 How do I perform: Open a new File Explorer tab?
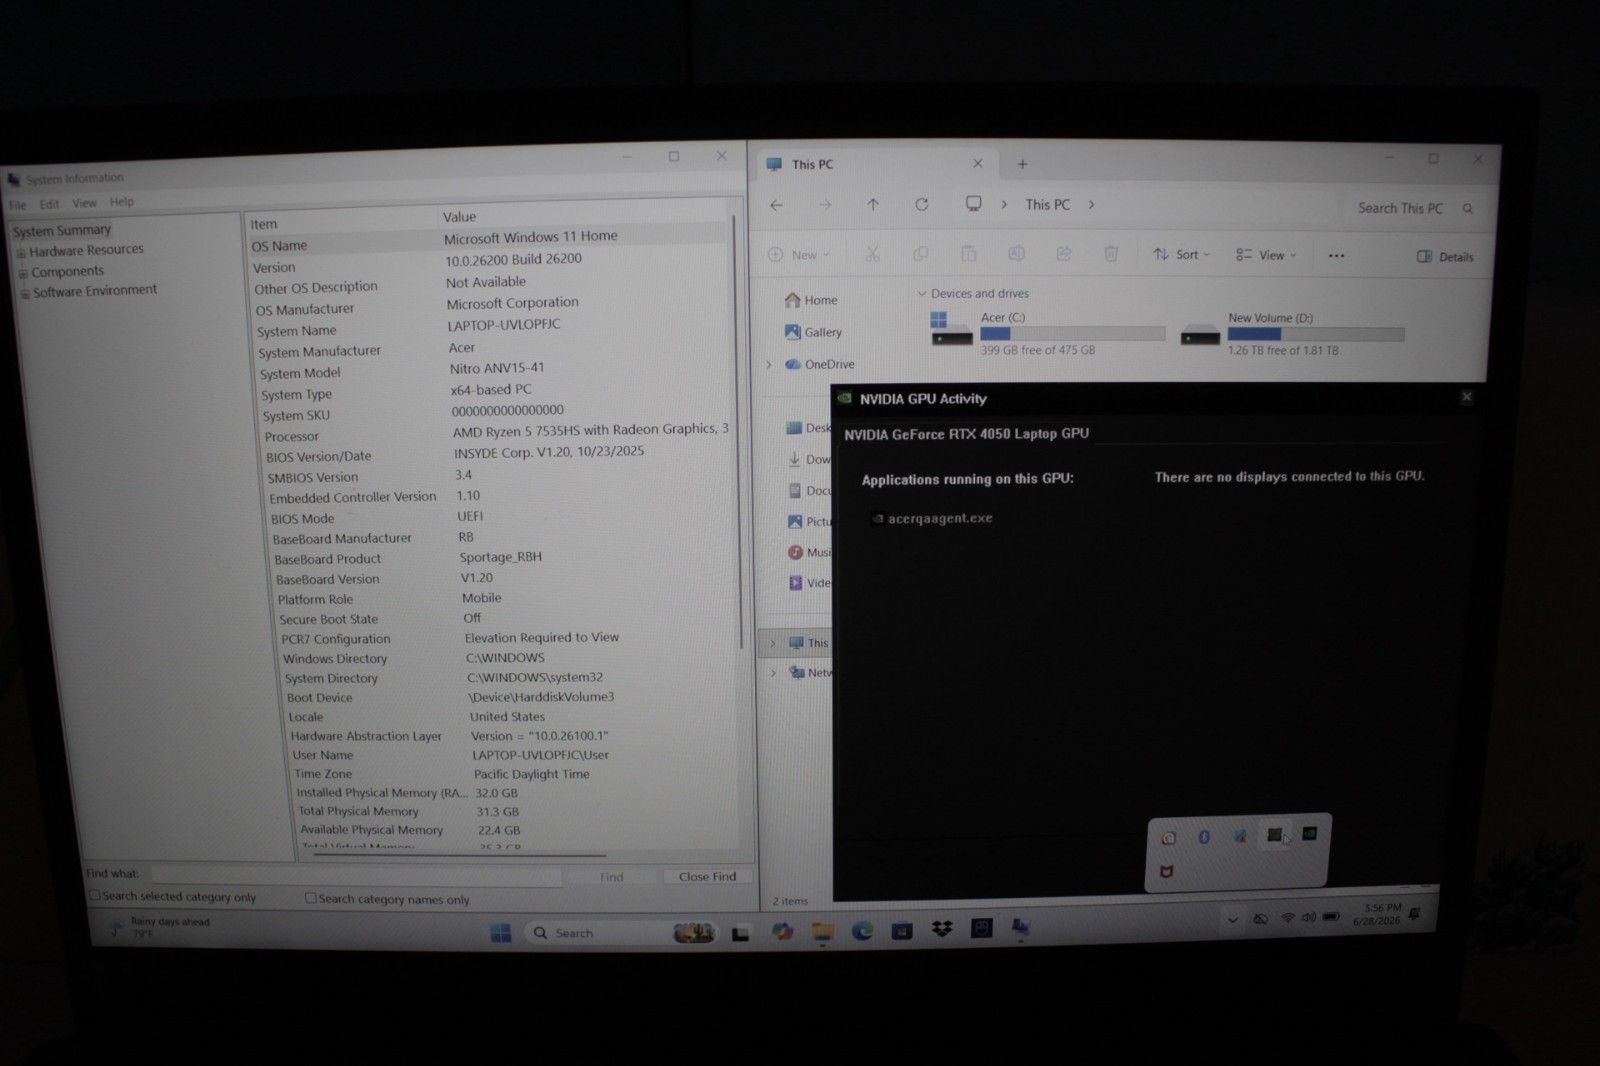(x=1022, y=164)
